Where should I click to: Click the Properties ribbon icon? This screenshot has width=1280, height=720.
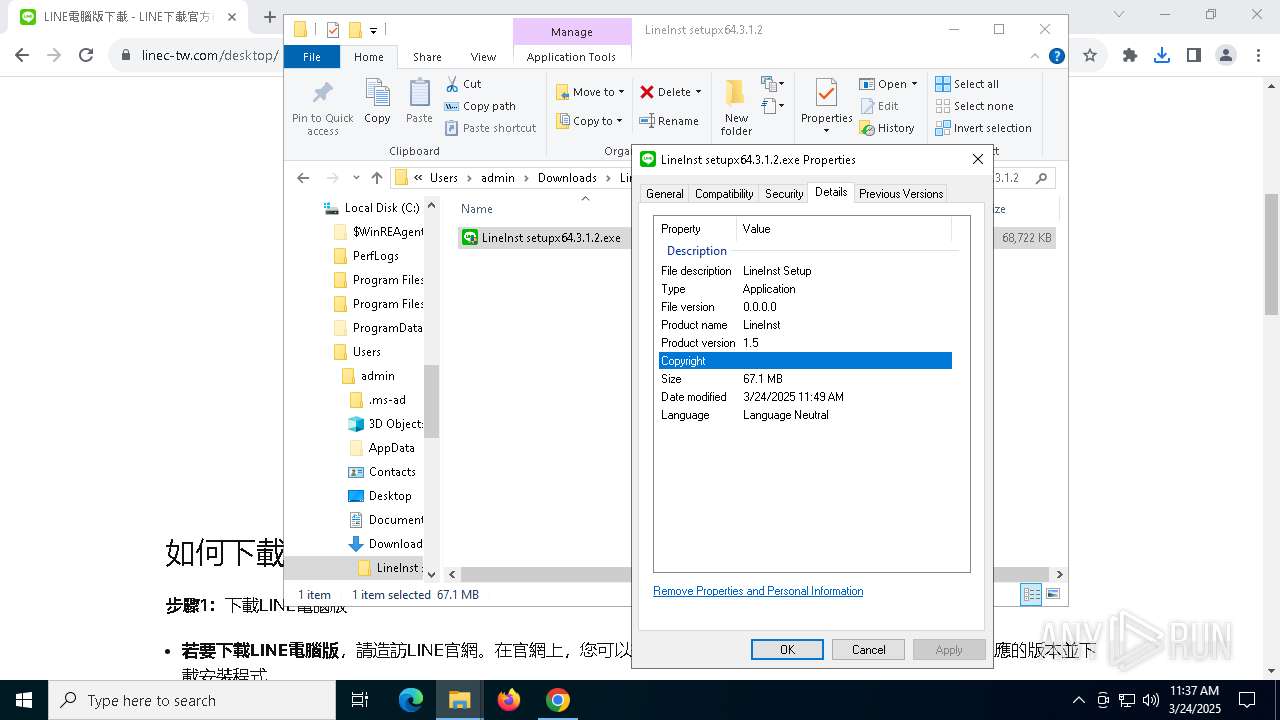(x=826, y=94)
